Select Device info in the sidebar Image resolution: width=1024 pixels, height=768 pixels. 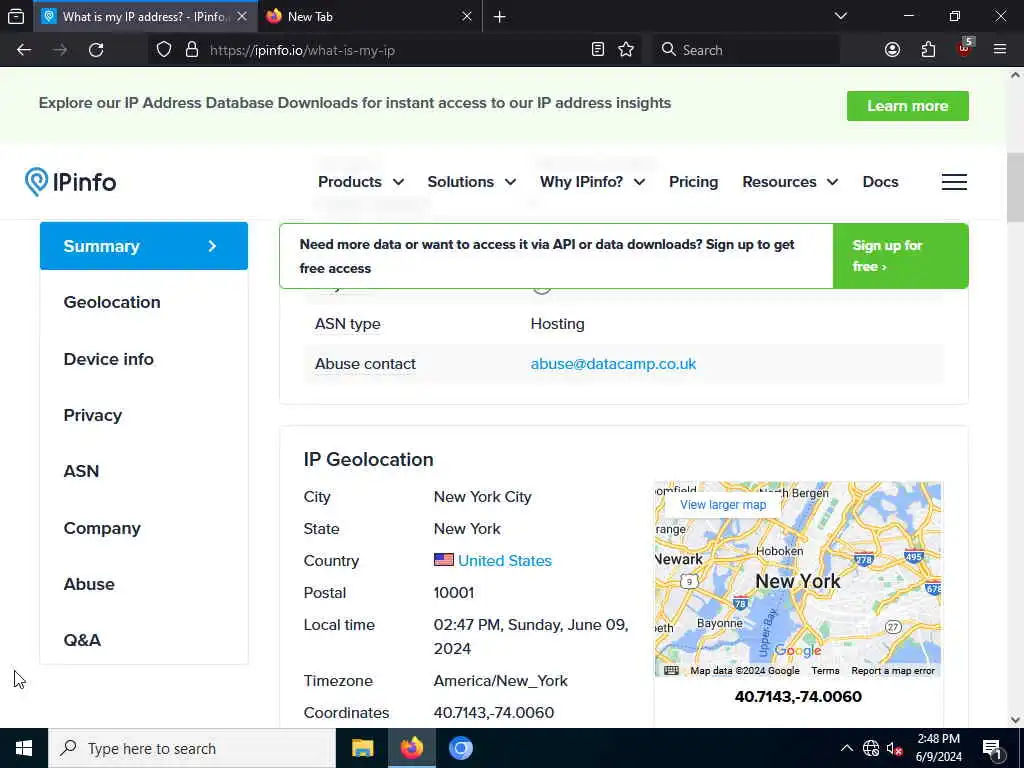pos(108,359)
